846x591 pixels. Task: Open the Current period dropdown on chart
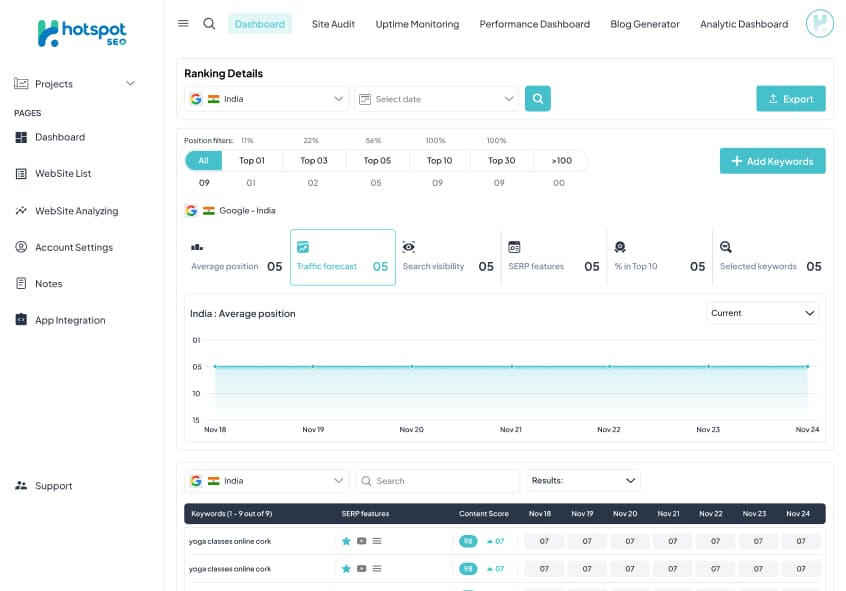pos(763,313)
